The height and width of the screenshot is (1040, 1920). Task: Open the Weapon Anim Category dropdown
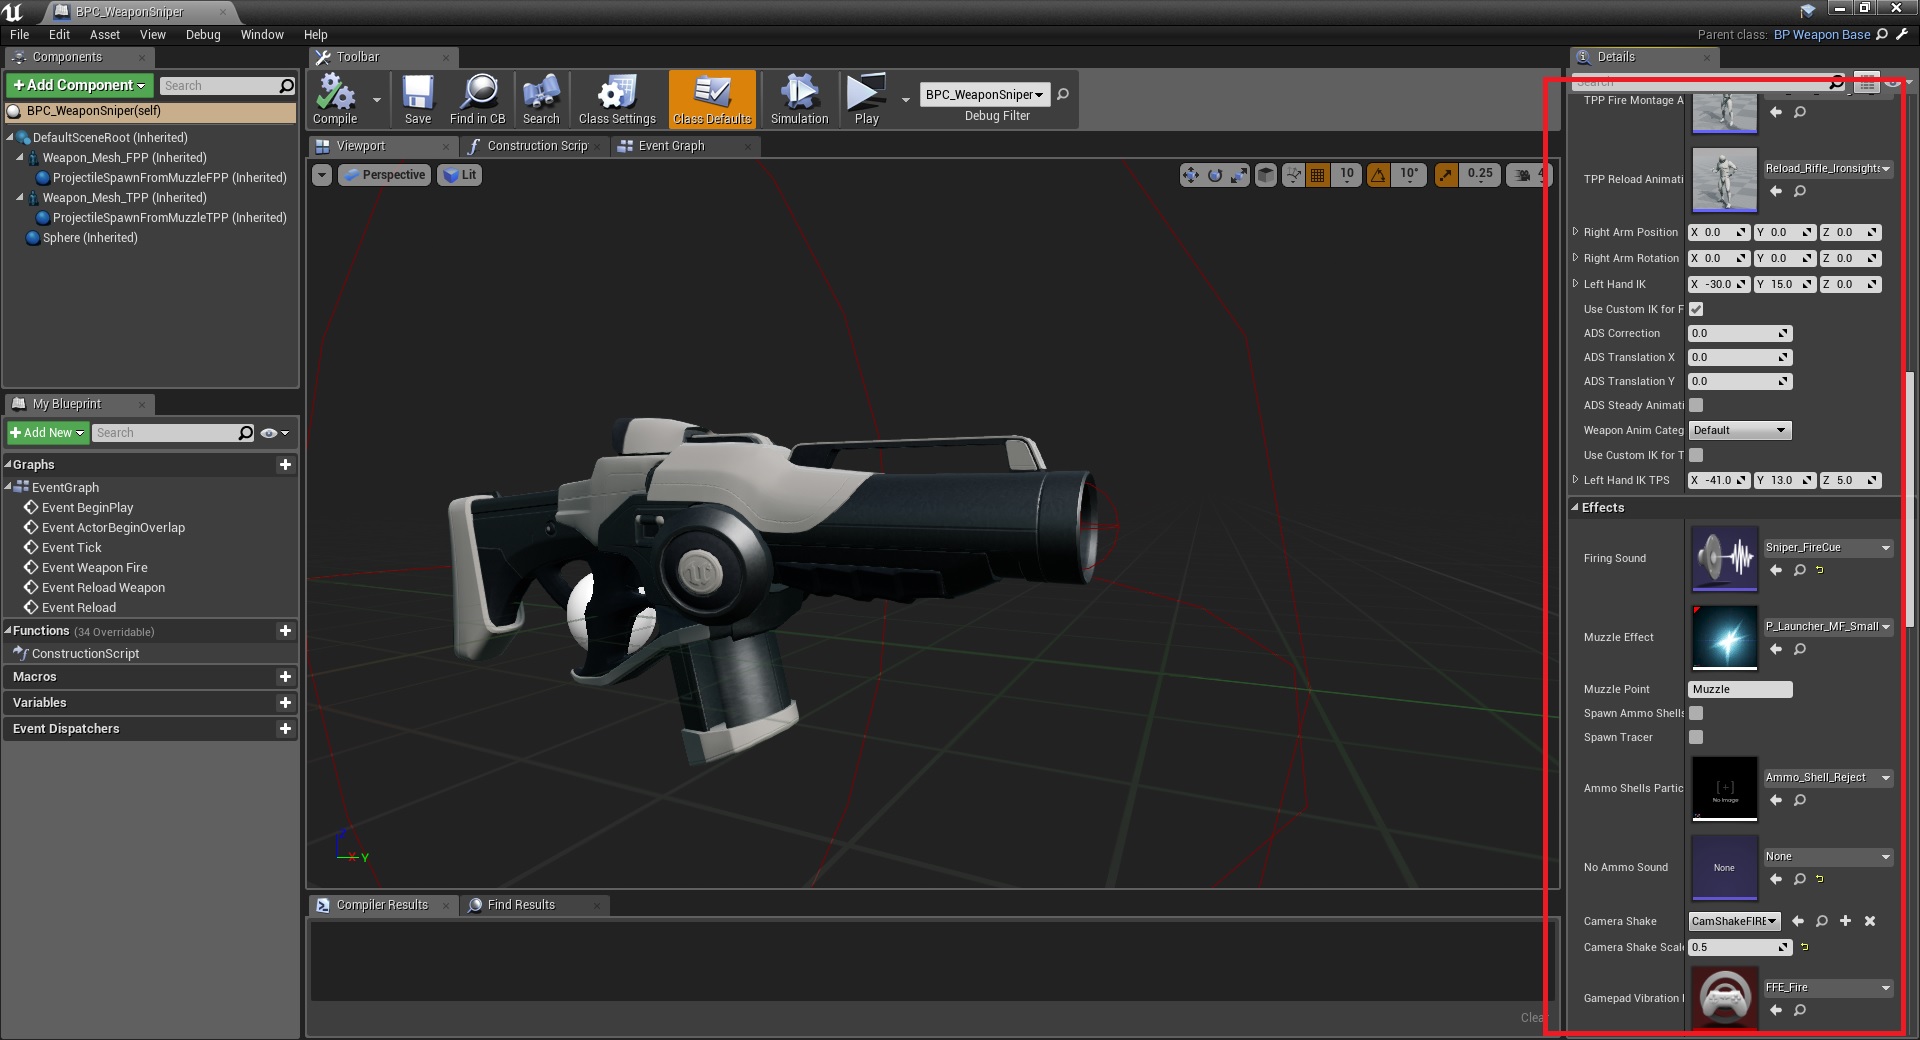[1740, 430]
